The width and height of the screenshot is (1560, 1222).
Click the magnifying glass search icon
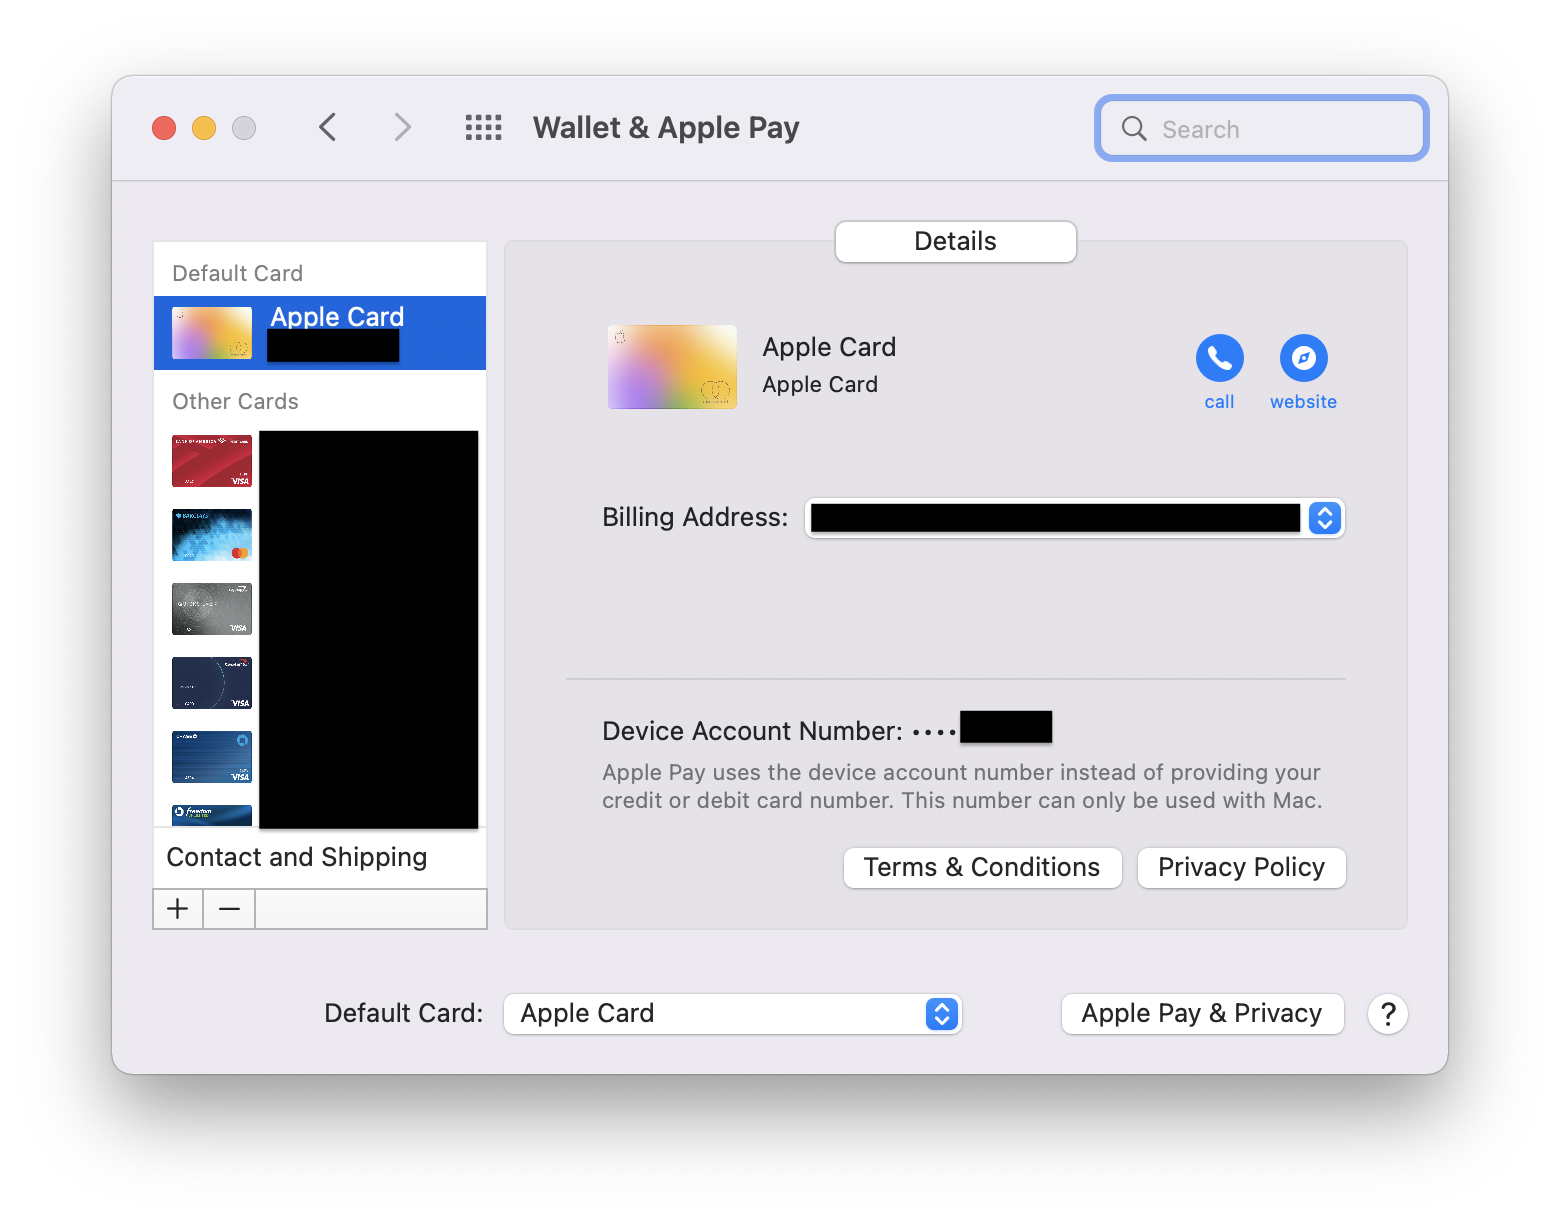[x=1134, y=128]
